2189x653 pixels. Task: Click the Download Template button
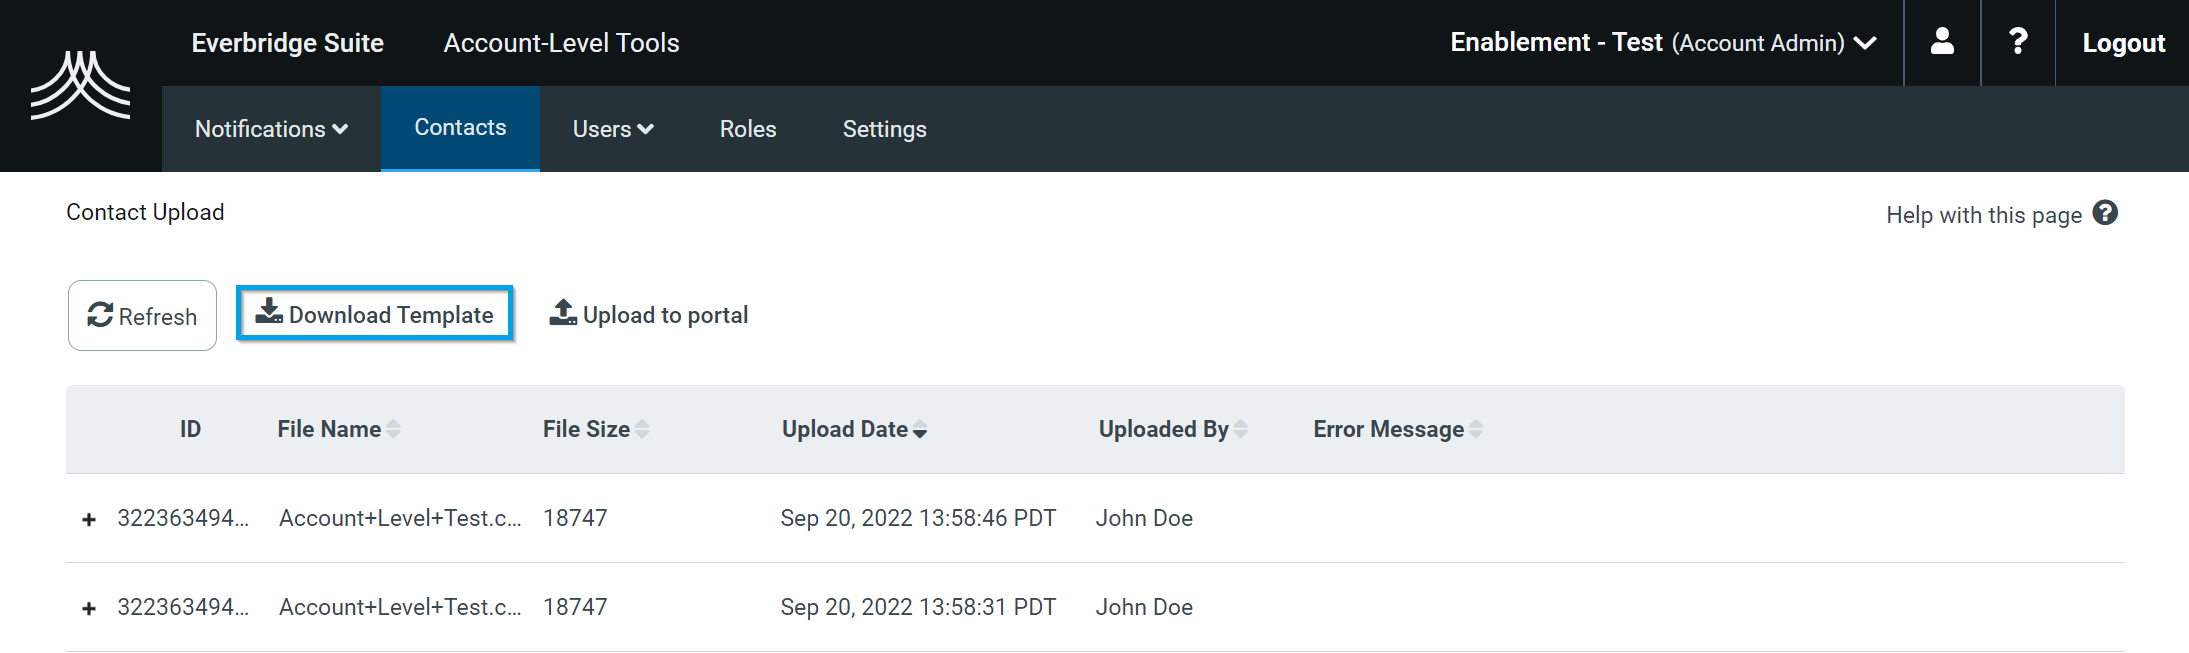pos(375,314)
